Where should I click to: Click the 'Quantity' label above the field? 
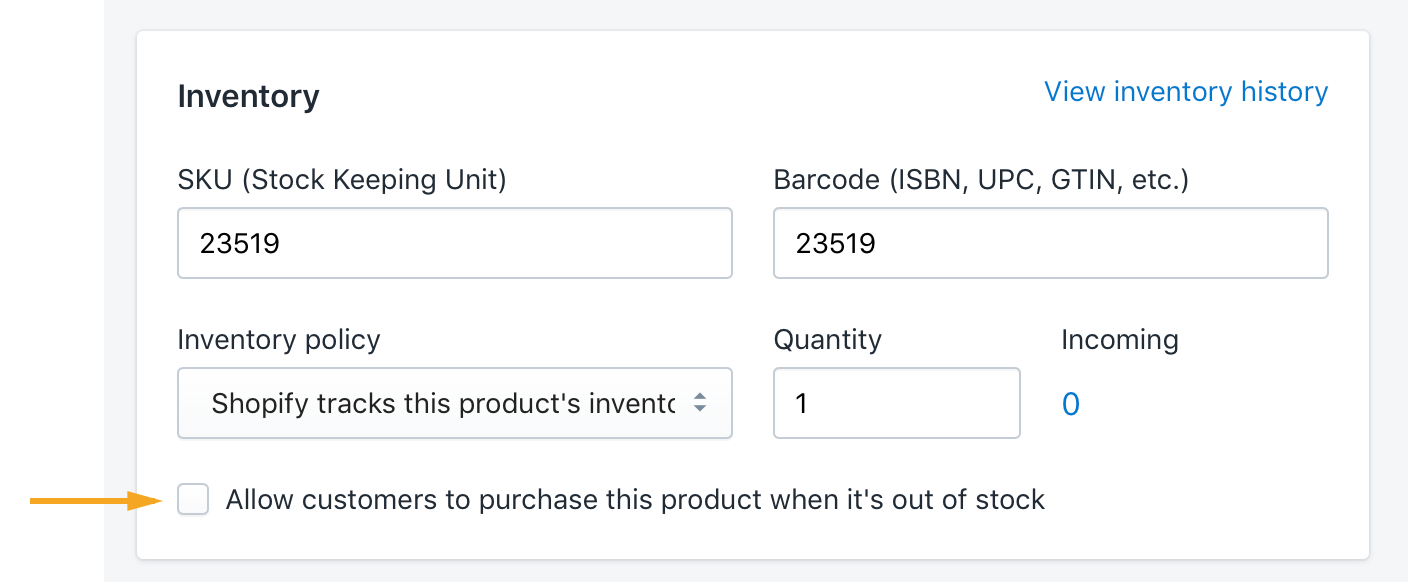[827, 340]
